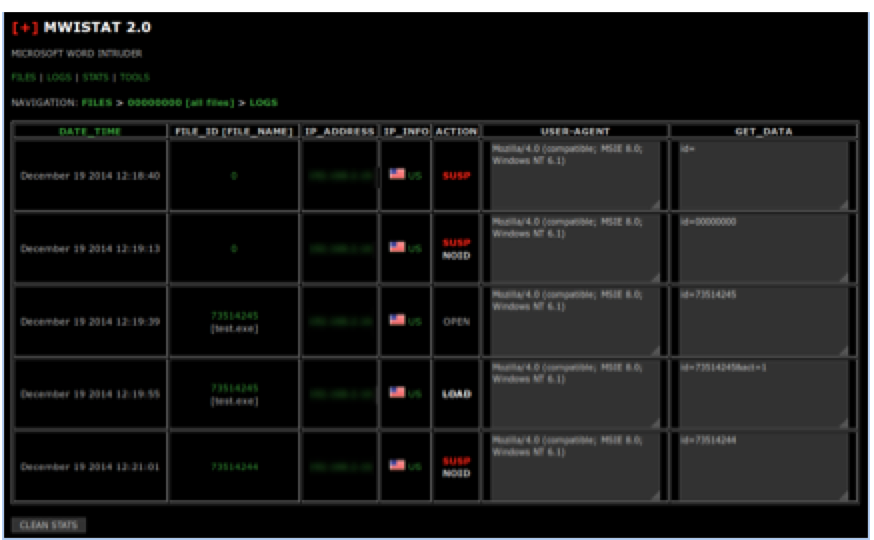Grab the resize handle of the id= box
The width and height of the screenshot is (874, 540).
pos(844,205)
